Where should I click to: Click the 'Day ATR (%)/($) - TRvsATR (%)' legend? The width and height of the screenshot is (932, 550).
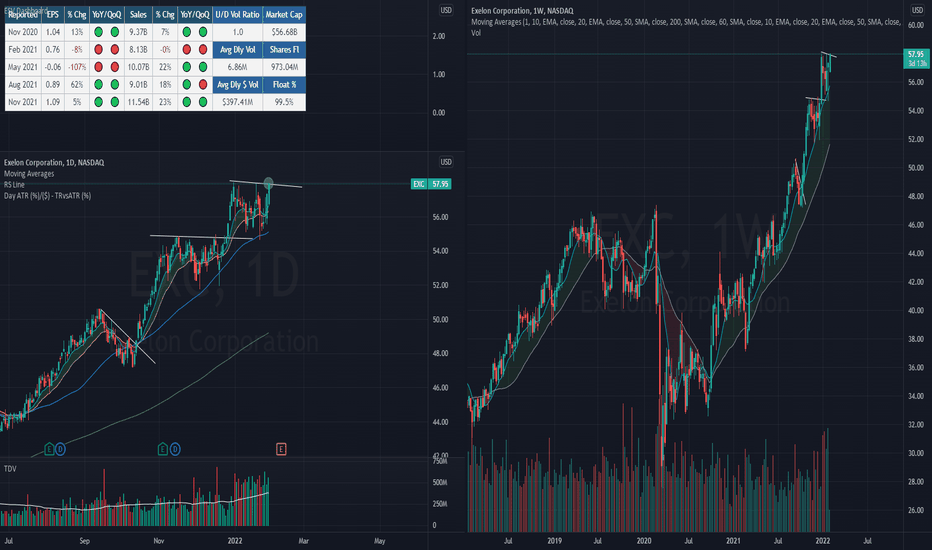[x=48, y=196]
